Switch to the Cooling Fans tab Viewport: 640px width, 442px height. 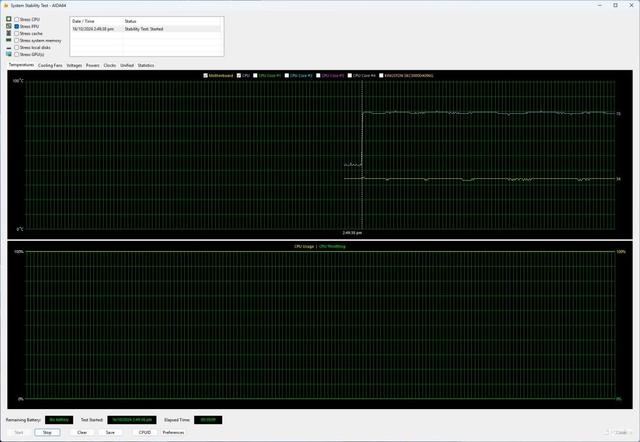coord(50,65)
